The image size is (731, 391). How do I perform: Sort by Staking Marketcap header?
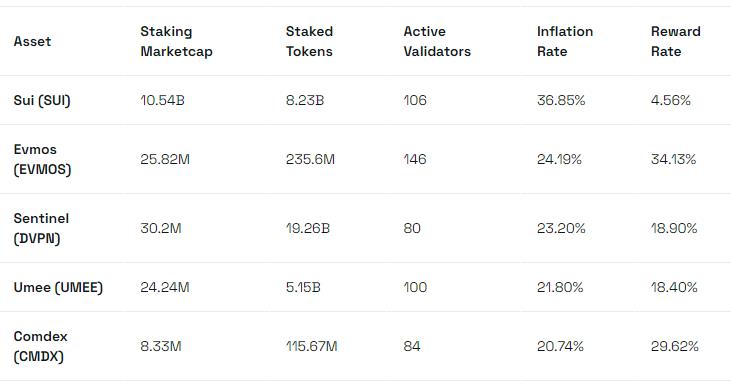click(x=176, y=41)
